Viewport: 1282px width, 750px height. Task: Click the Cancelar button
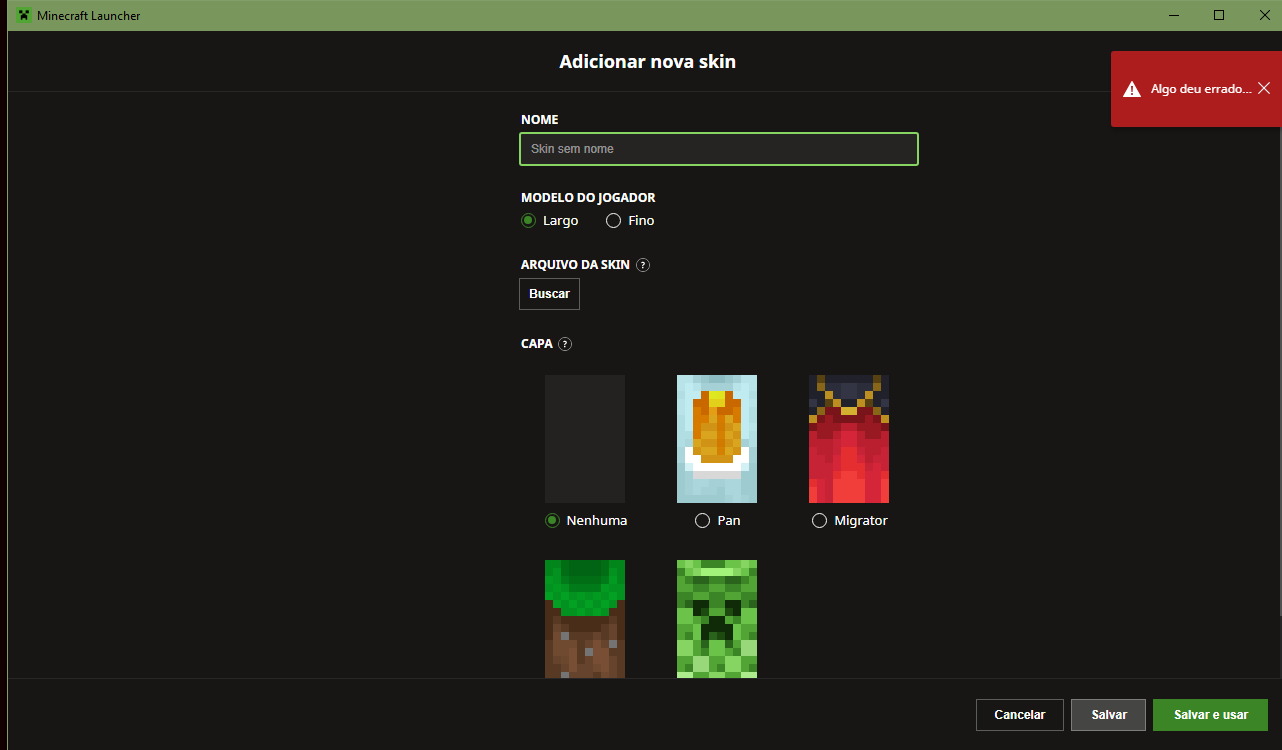coord(1020,715)
